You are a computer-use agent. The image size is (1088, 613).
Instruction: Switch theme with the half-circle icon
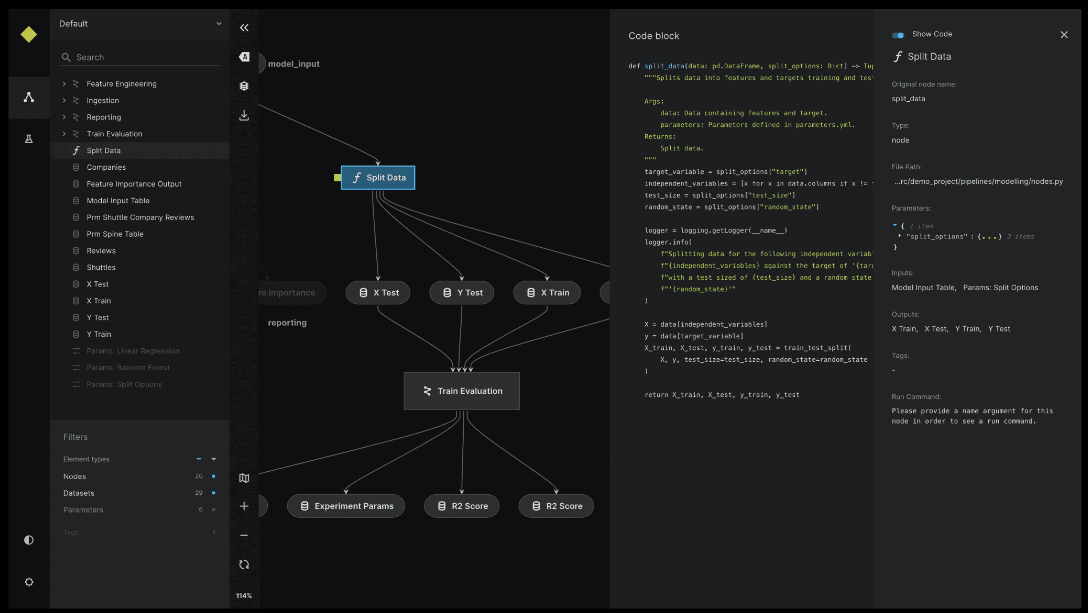click(x=29, y=540)
